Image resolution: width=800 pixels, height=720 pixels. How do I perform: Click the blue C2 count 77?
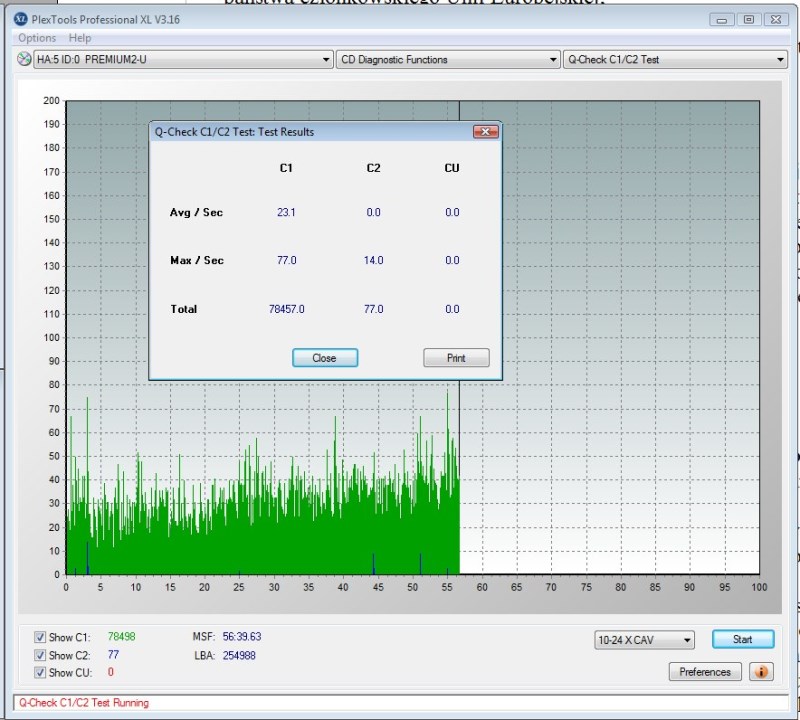point(113,654)
